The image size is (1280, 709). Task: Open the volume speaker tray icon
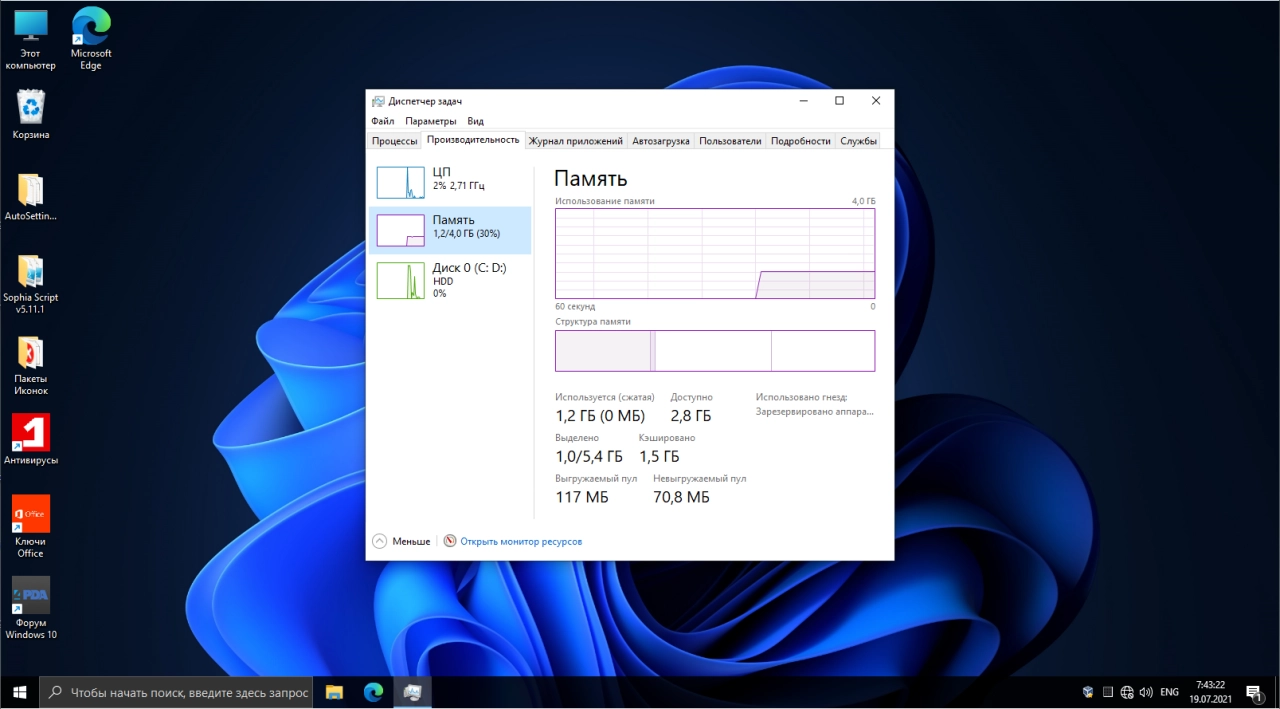pos(1146,692)
